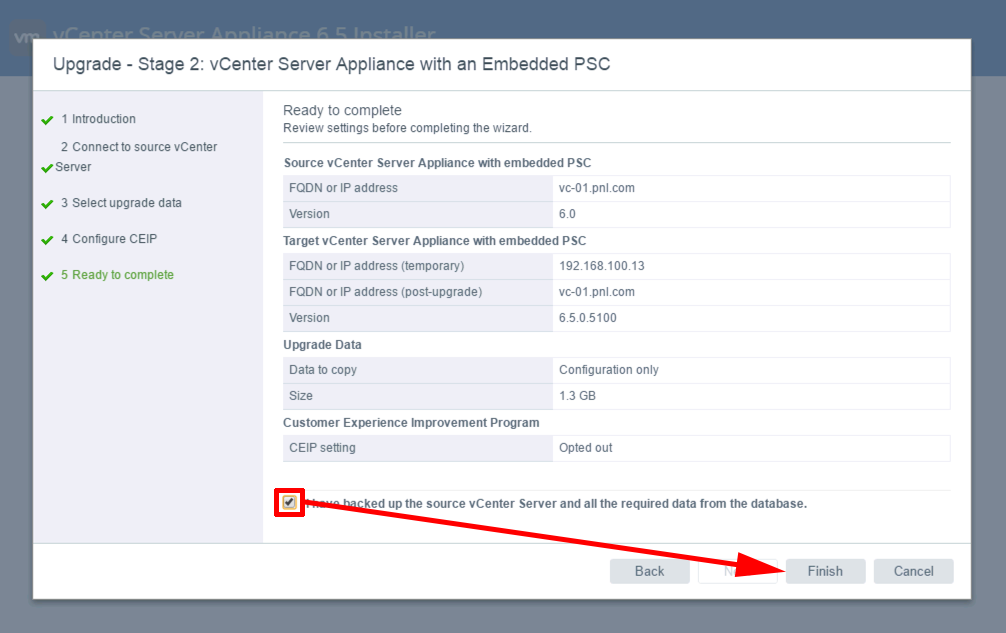Open step 4 Configure CEIP
The image size is (1006, 633).
pos(109,239)
